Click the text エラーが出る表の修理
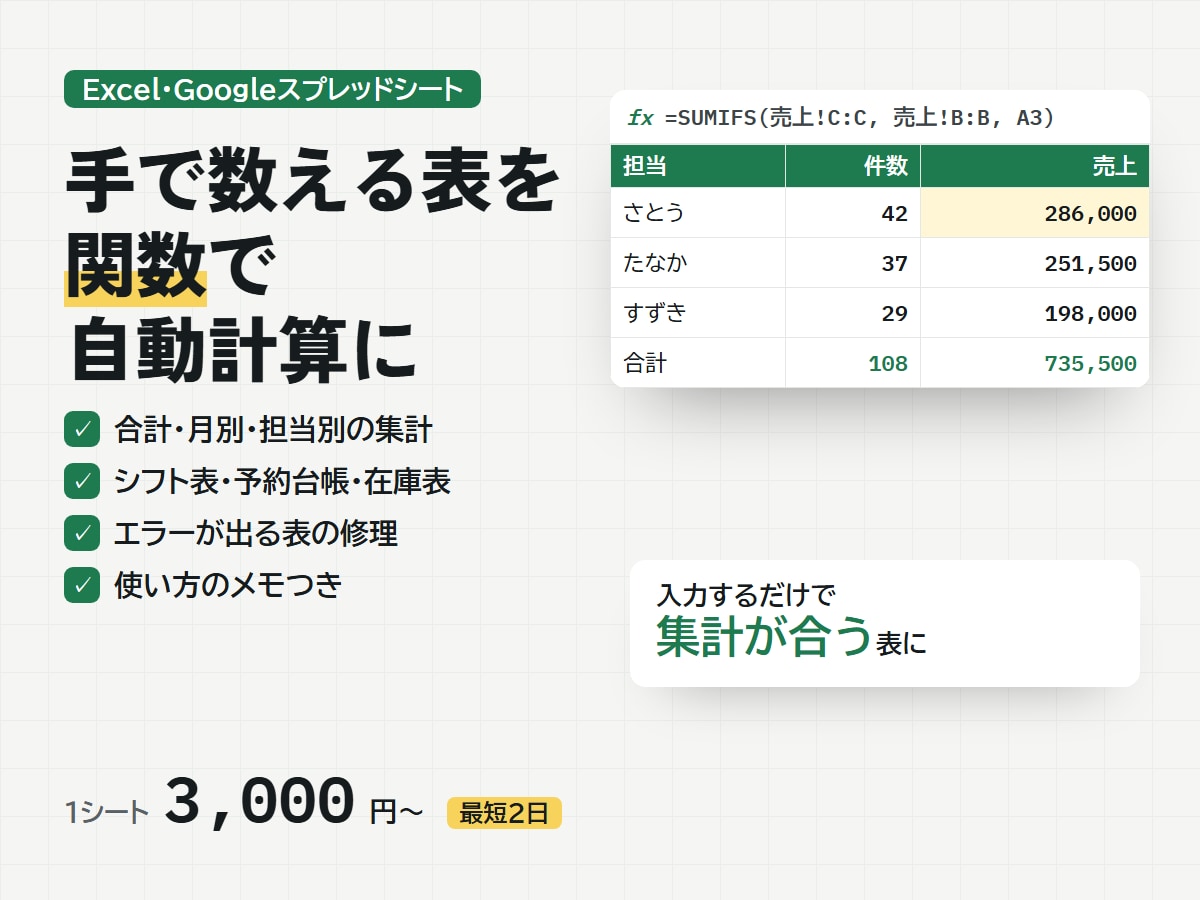This screenshot has width=1200, height=900. [256, 533]
